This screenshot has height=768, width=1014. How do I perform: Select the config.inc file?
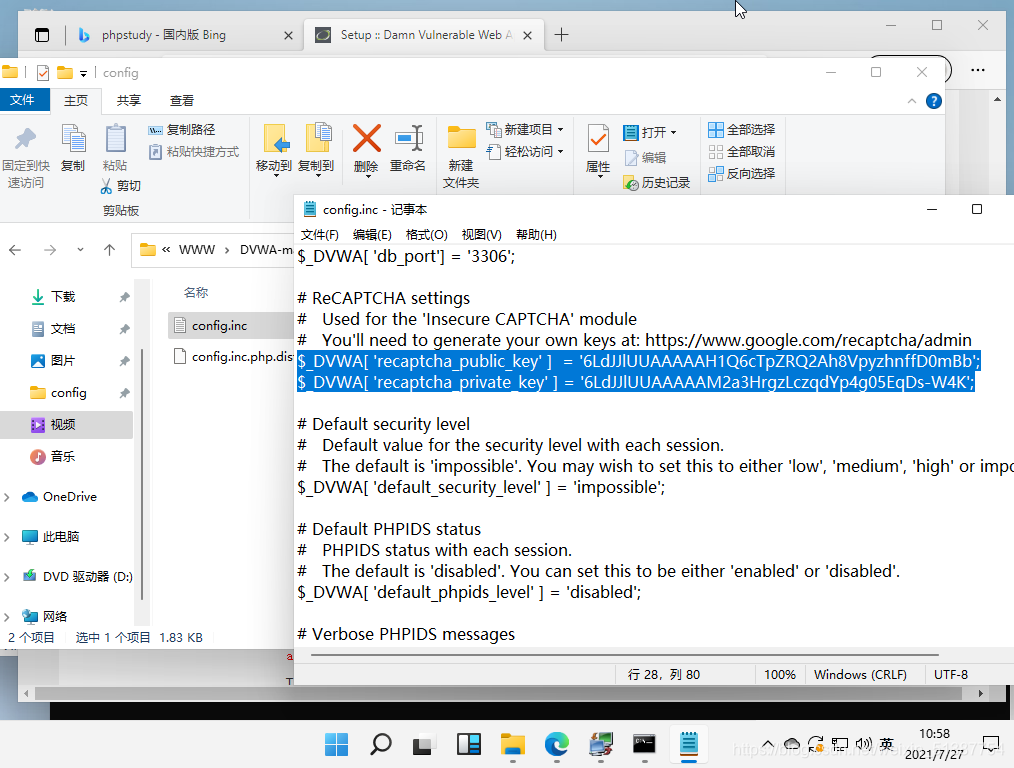231,326
